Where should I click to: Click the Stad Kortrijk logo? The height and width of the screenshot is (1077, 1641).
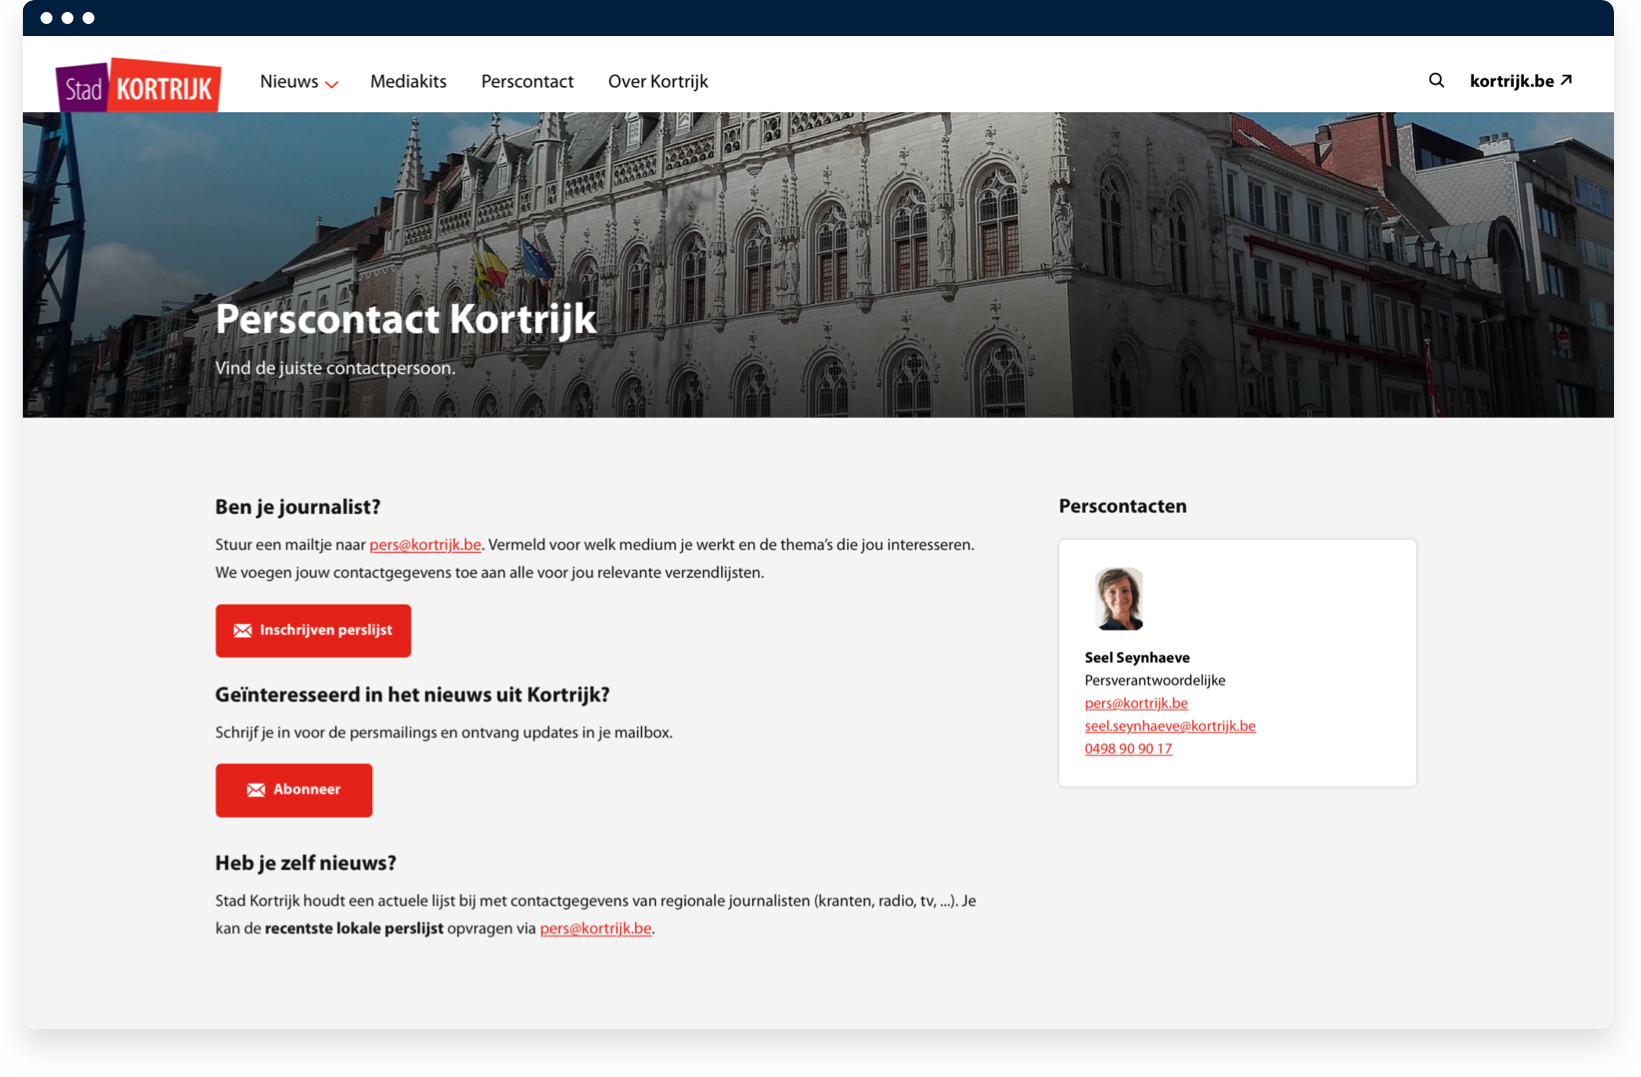(138, 86)
